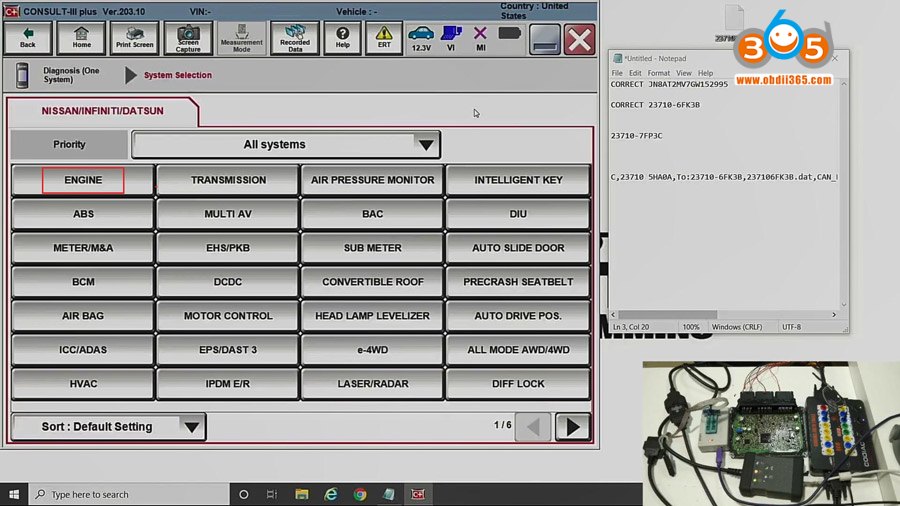Viewport: 900px width, 506px height.
Task: Click the taskbar search box
Action: pos(129,494)
